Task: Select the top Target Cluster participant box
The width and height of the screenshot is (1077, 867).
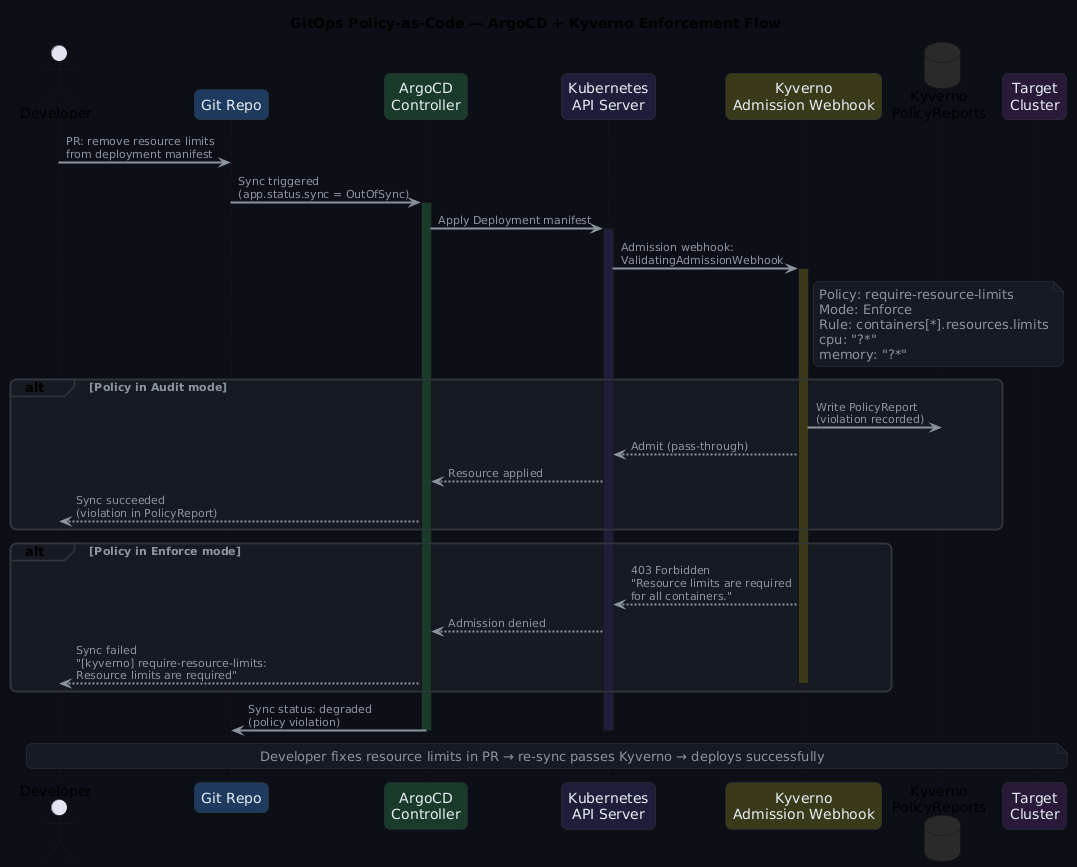Action: pyautogui.click(x=1034, y=97)
